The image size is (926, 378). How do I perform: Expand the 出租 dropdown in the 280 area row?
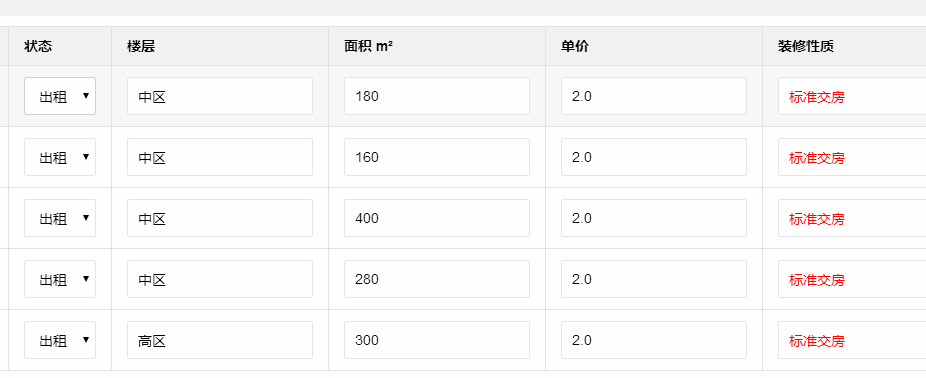point(60,279)
